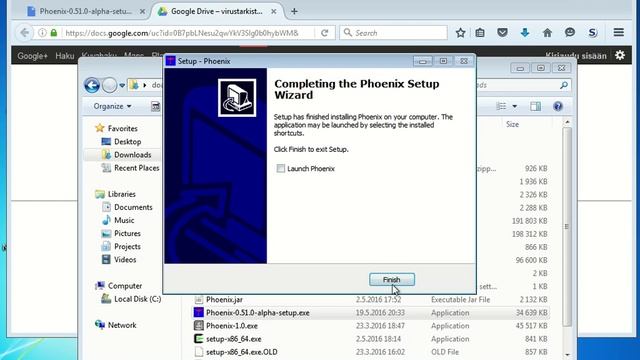
Task: Open Projects library
Action: pyautogui.click(x=127, y=247)
